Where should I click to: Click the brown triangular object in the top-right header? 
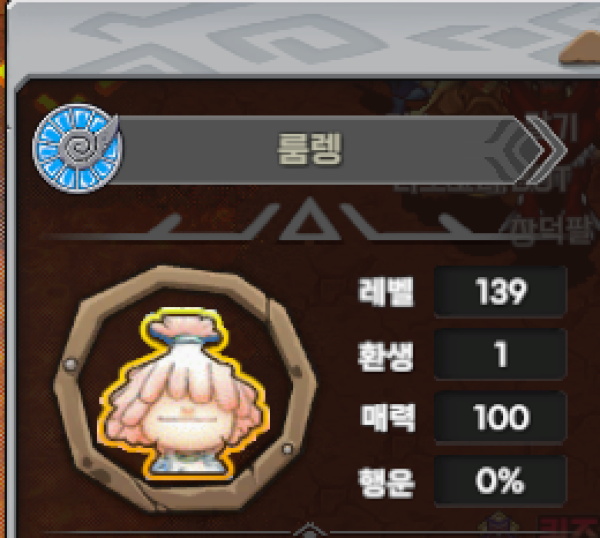579,49
